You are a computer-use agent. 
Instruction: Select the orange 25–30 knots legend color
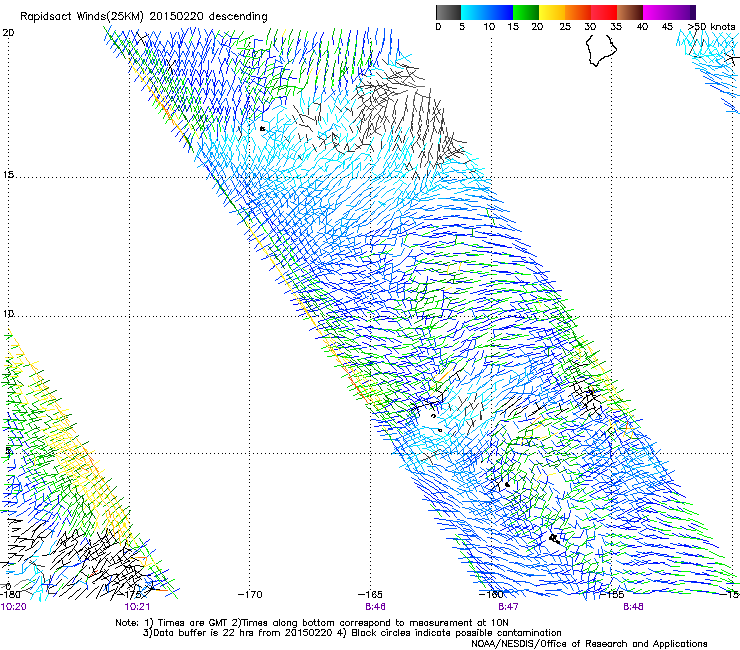click(x=578, y=12)
